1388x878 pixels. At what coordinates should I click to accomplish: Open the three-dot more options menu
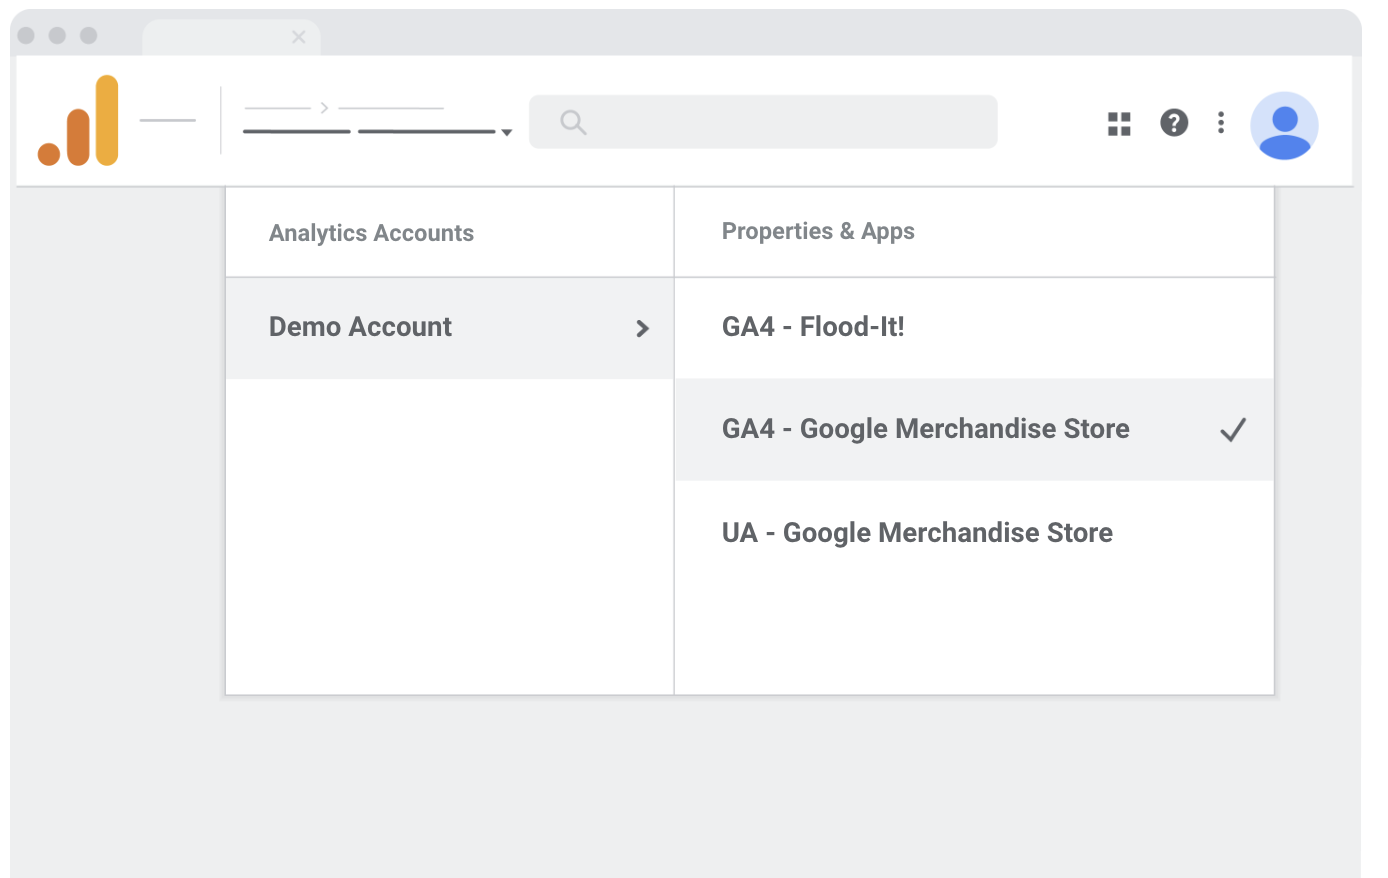coord(1221,123)
